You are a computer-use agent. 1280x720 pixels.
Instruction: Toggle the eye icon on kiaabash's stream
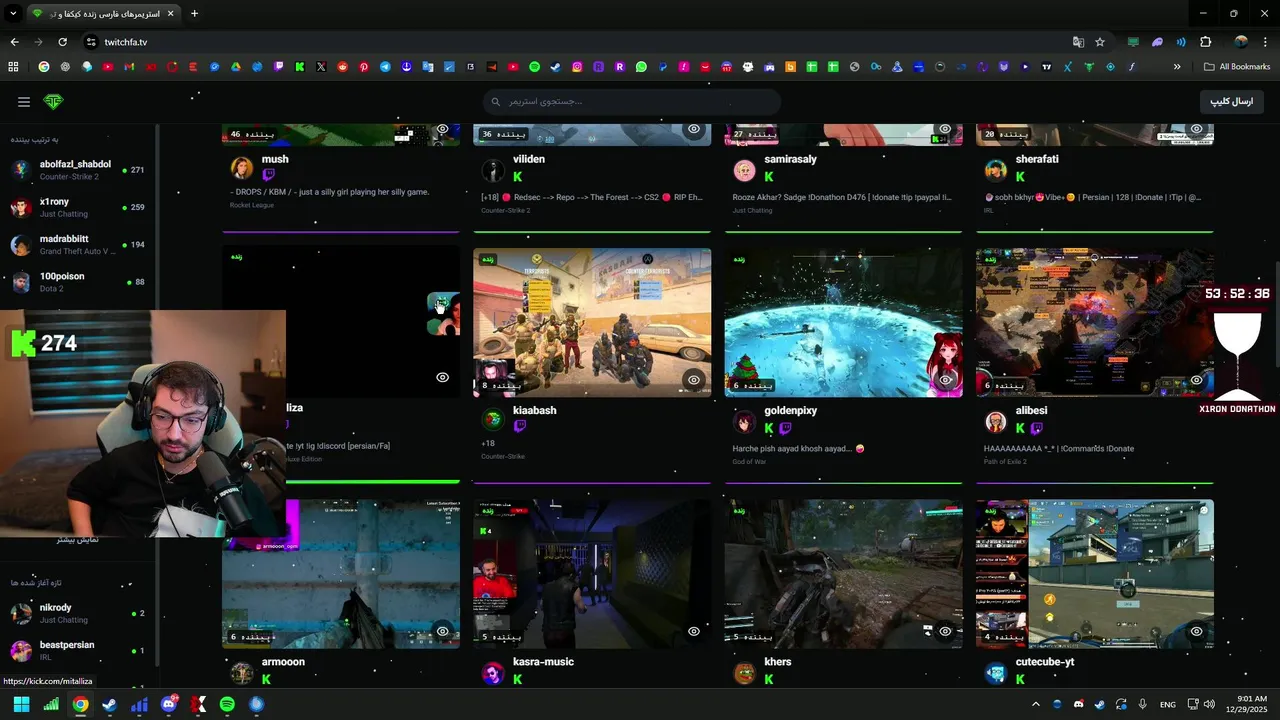[x=693, y=379]
